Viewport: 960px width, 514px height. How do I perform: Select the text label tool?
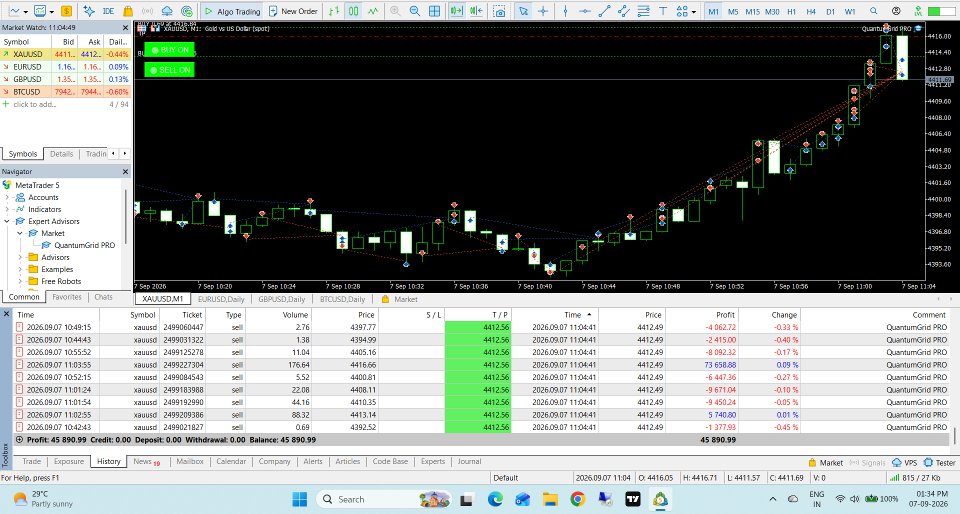(x=663, y=11)
